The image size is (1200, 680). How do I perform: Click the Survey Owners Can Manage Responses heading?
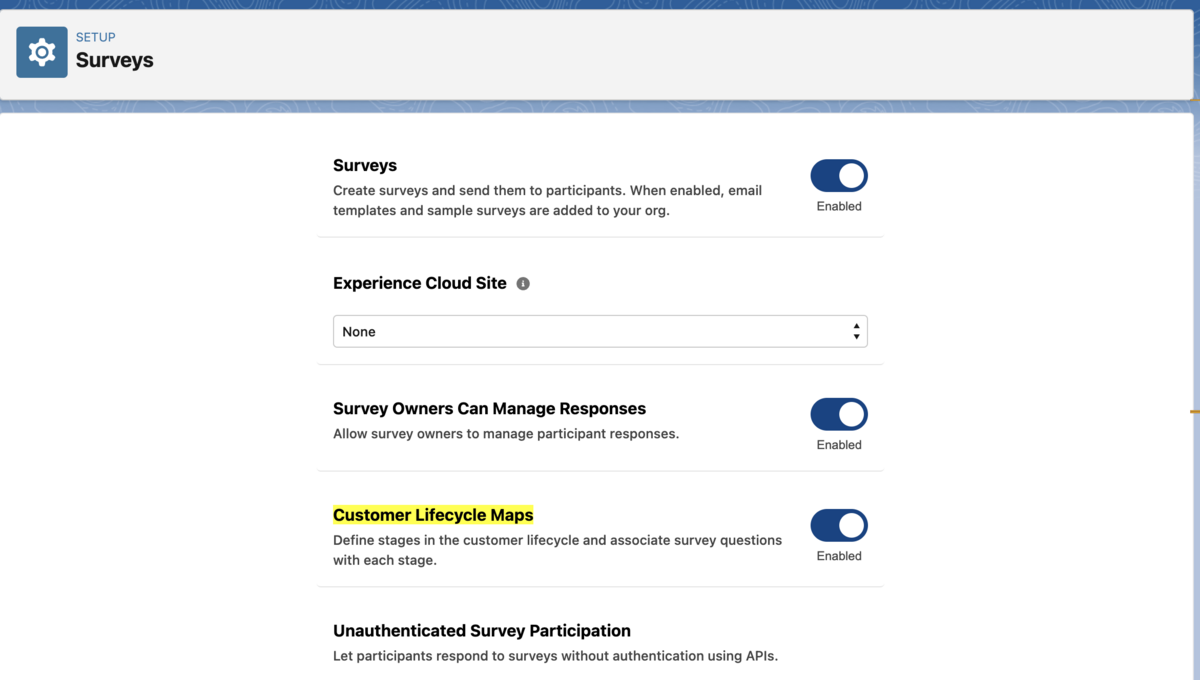[489, 408]
